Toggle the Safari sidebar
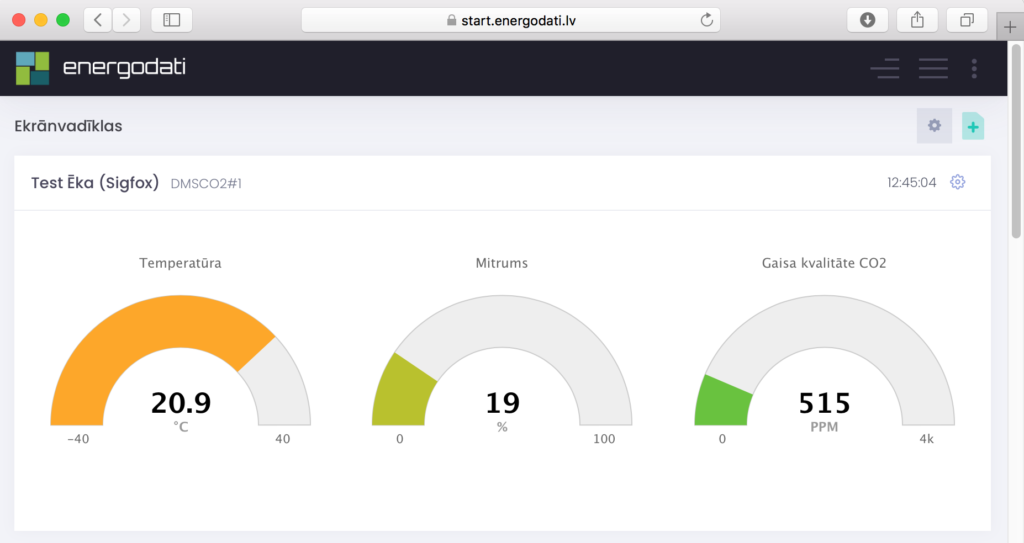The image size is (1024, 543). coord(172,20)
